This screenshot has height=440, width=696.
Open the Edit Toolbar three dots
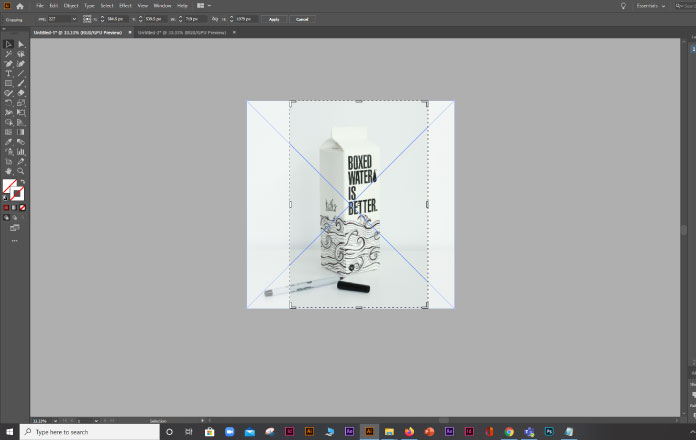point(15,241)
